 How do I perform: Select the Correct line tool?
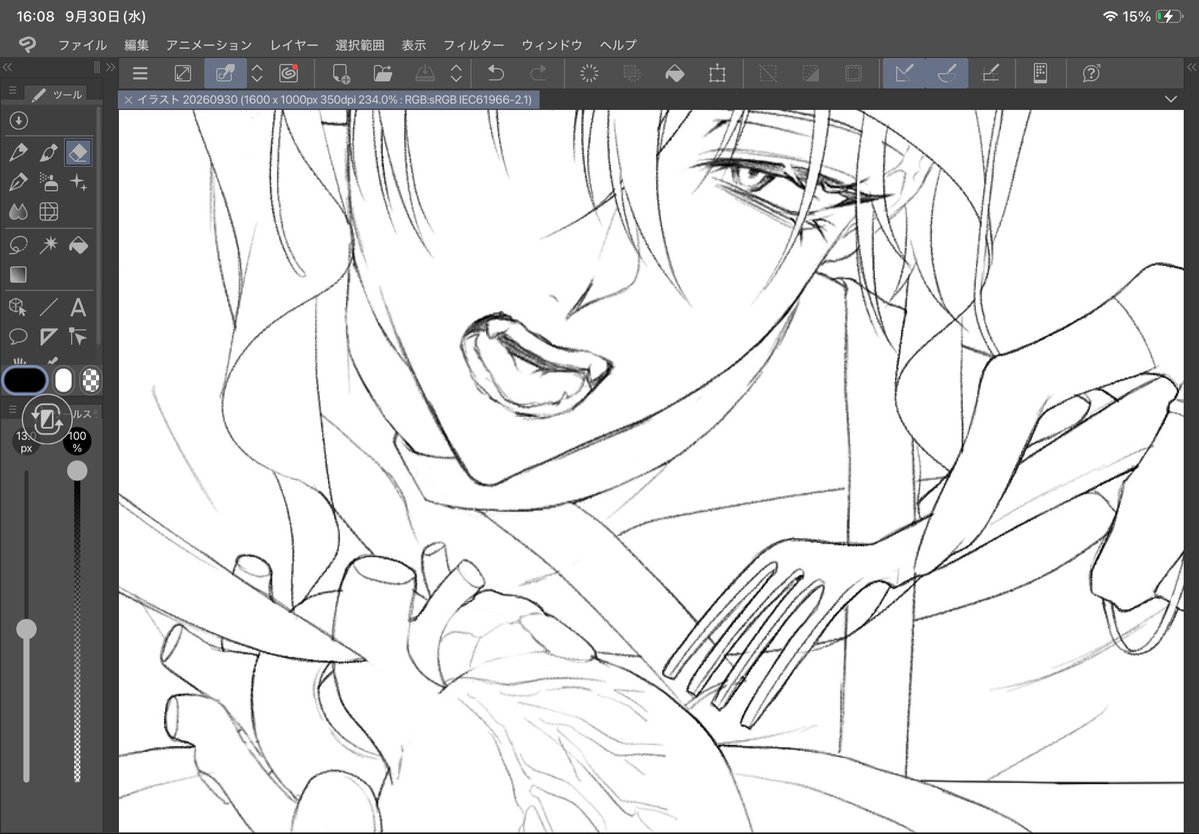[78, 336]
